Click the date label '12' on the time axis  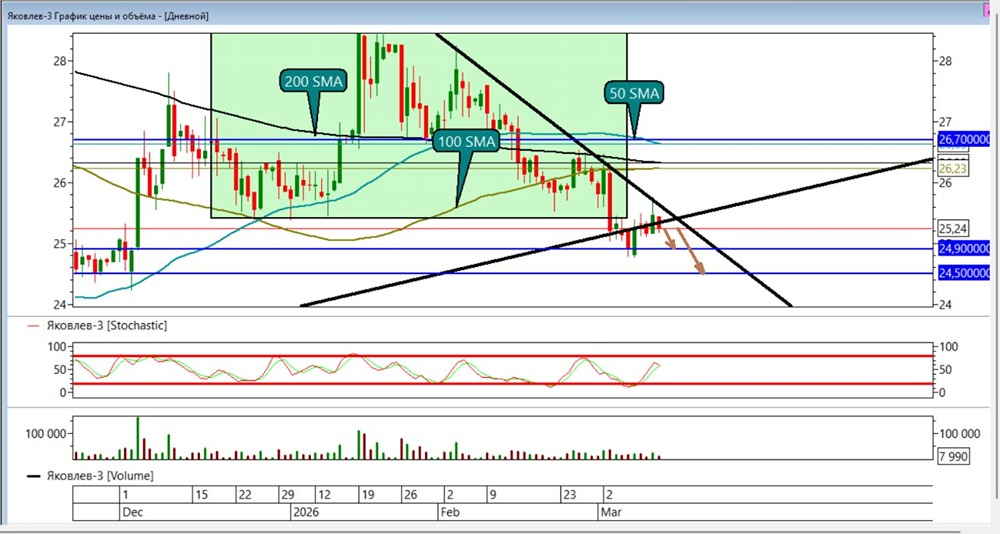coord(325,494)
